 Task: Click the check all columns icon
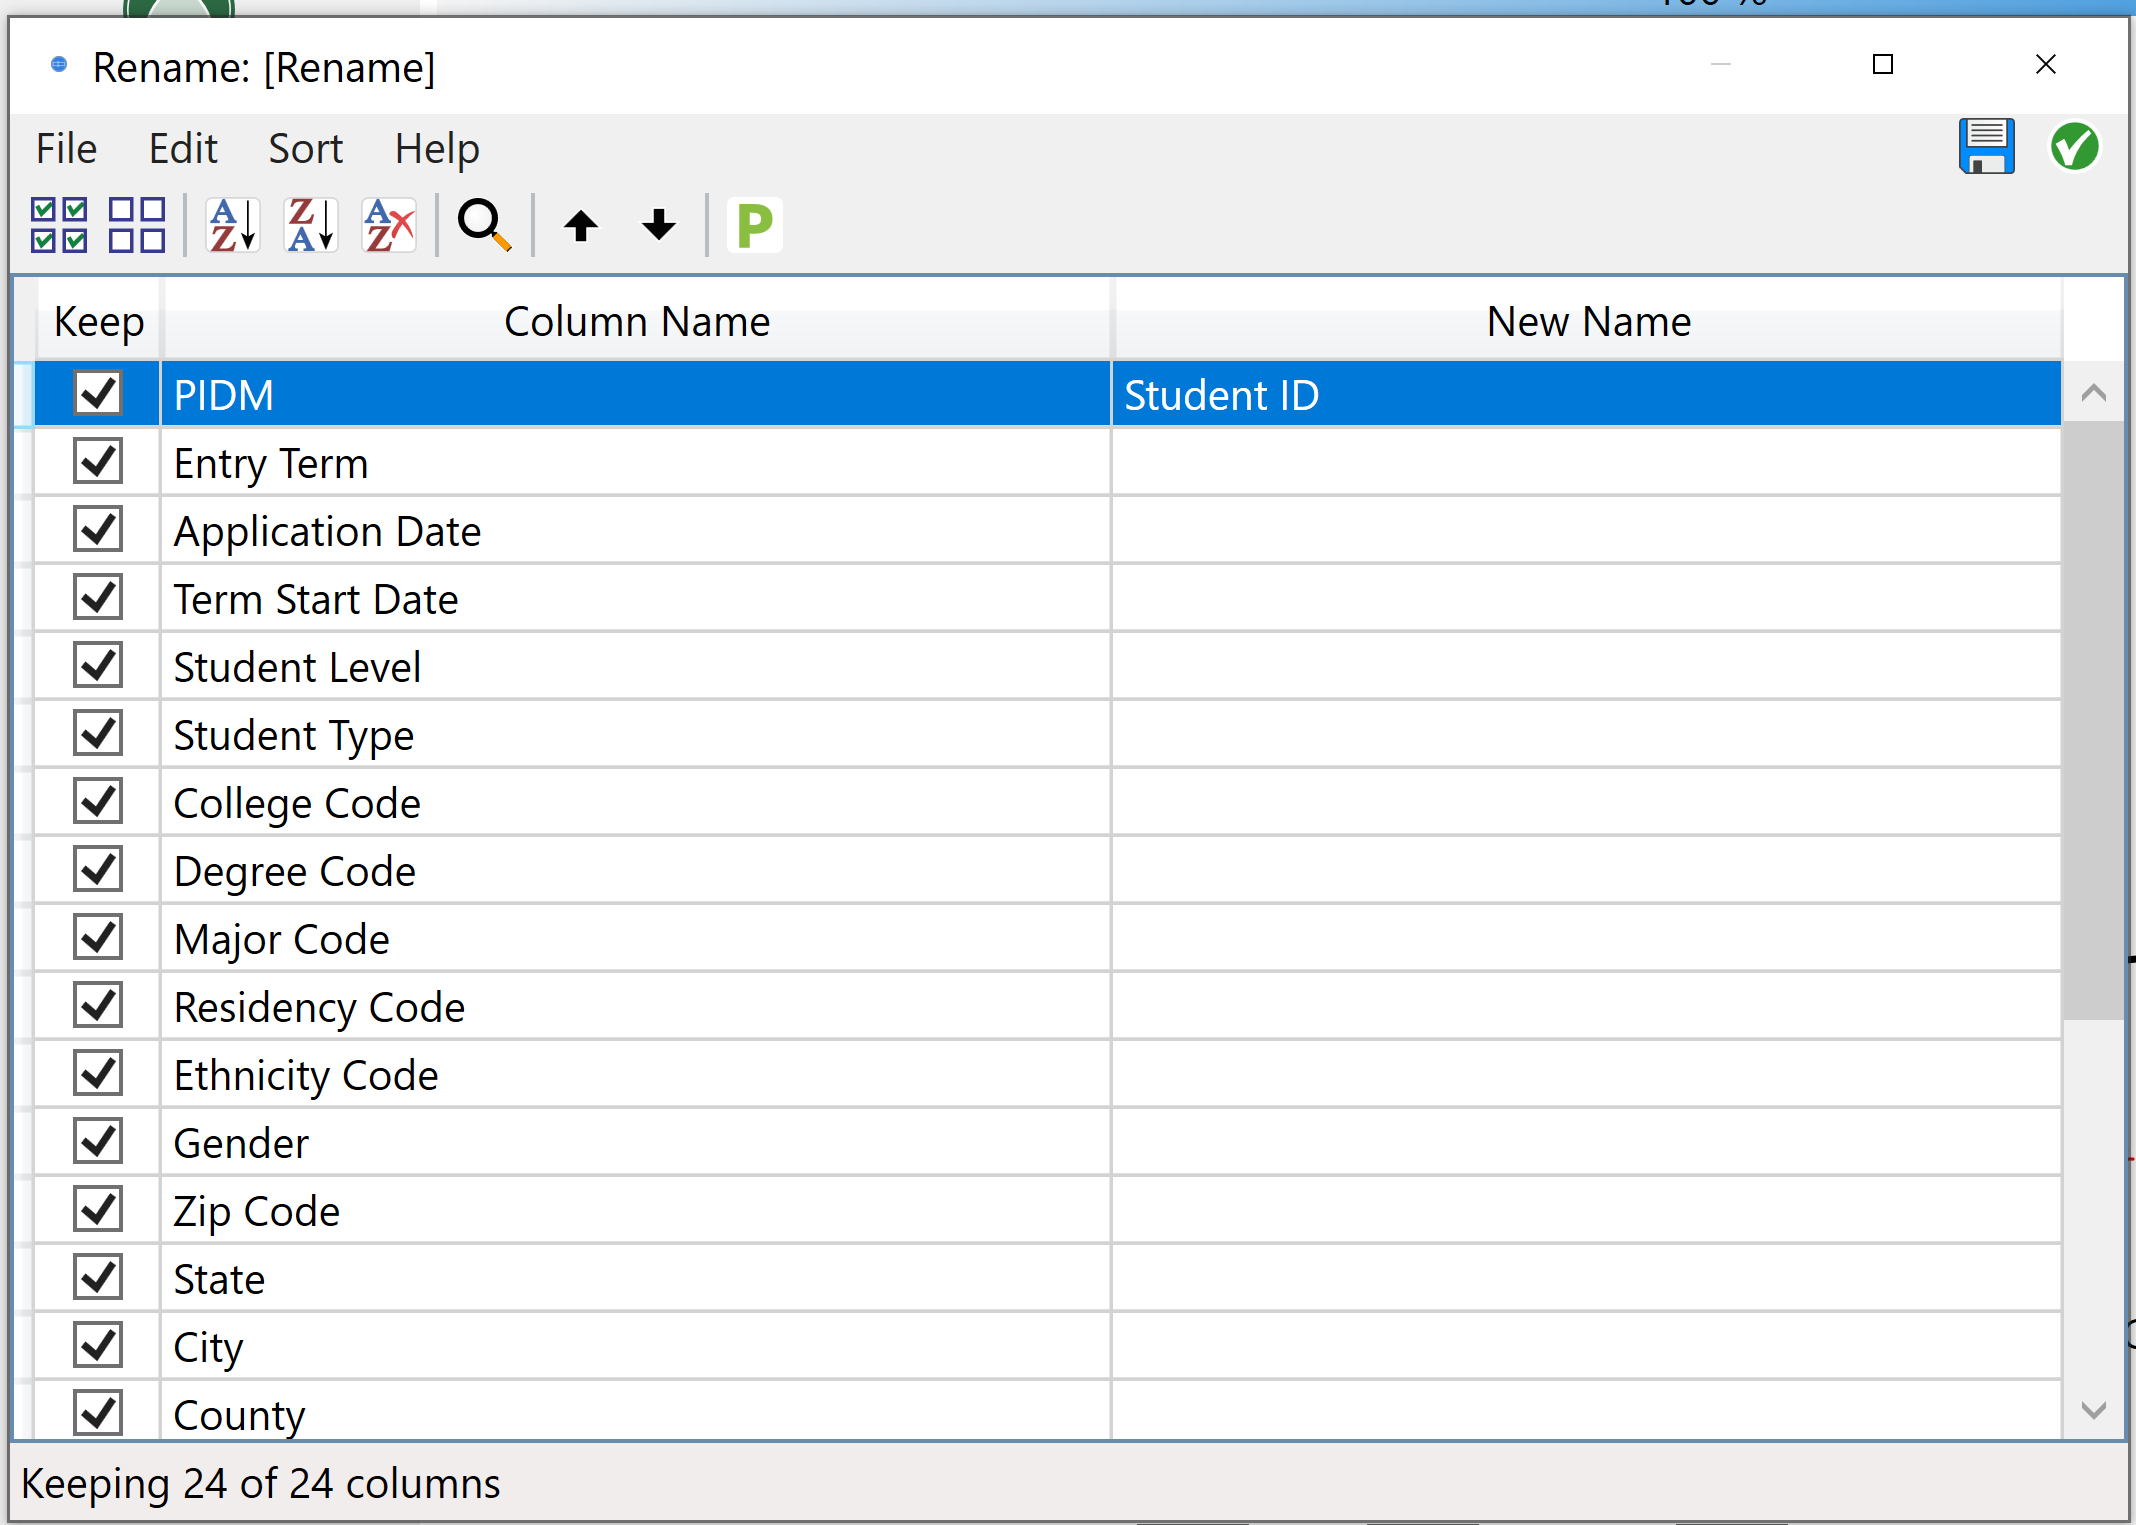(x=59, y=225)
